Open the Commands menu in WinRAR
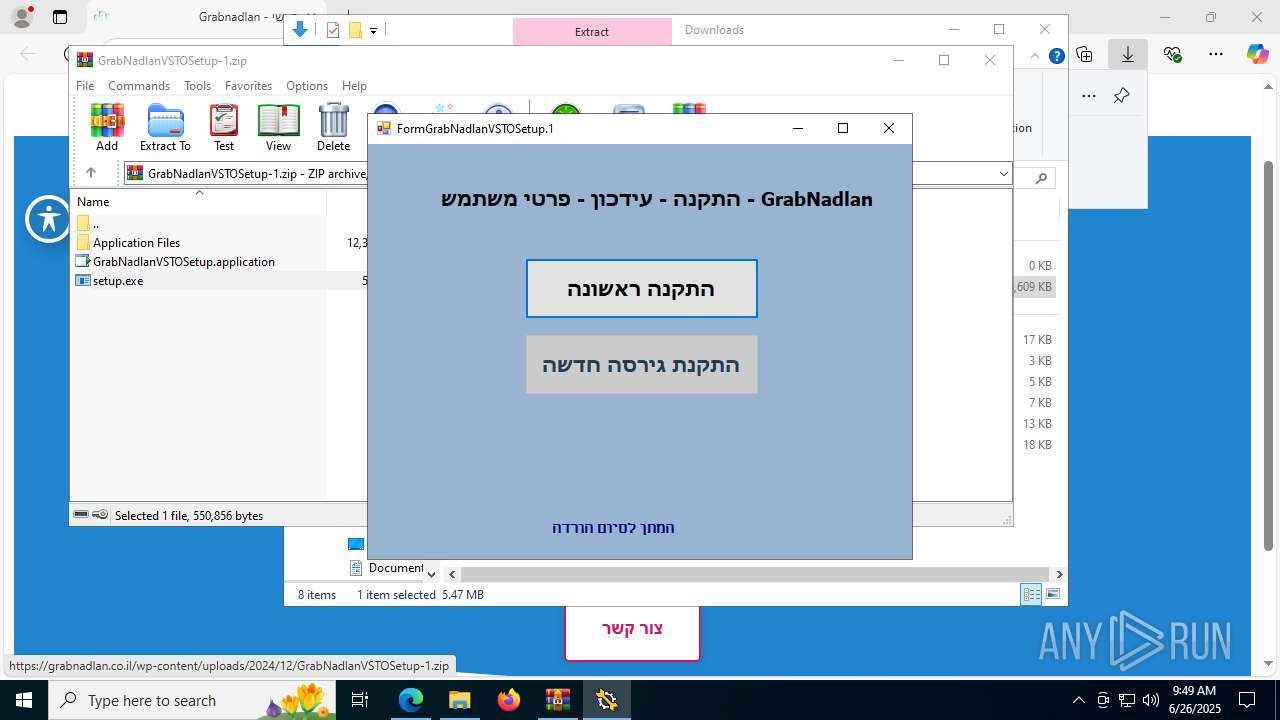 pos(139,86)
